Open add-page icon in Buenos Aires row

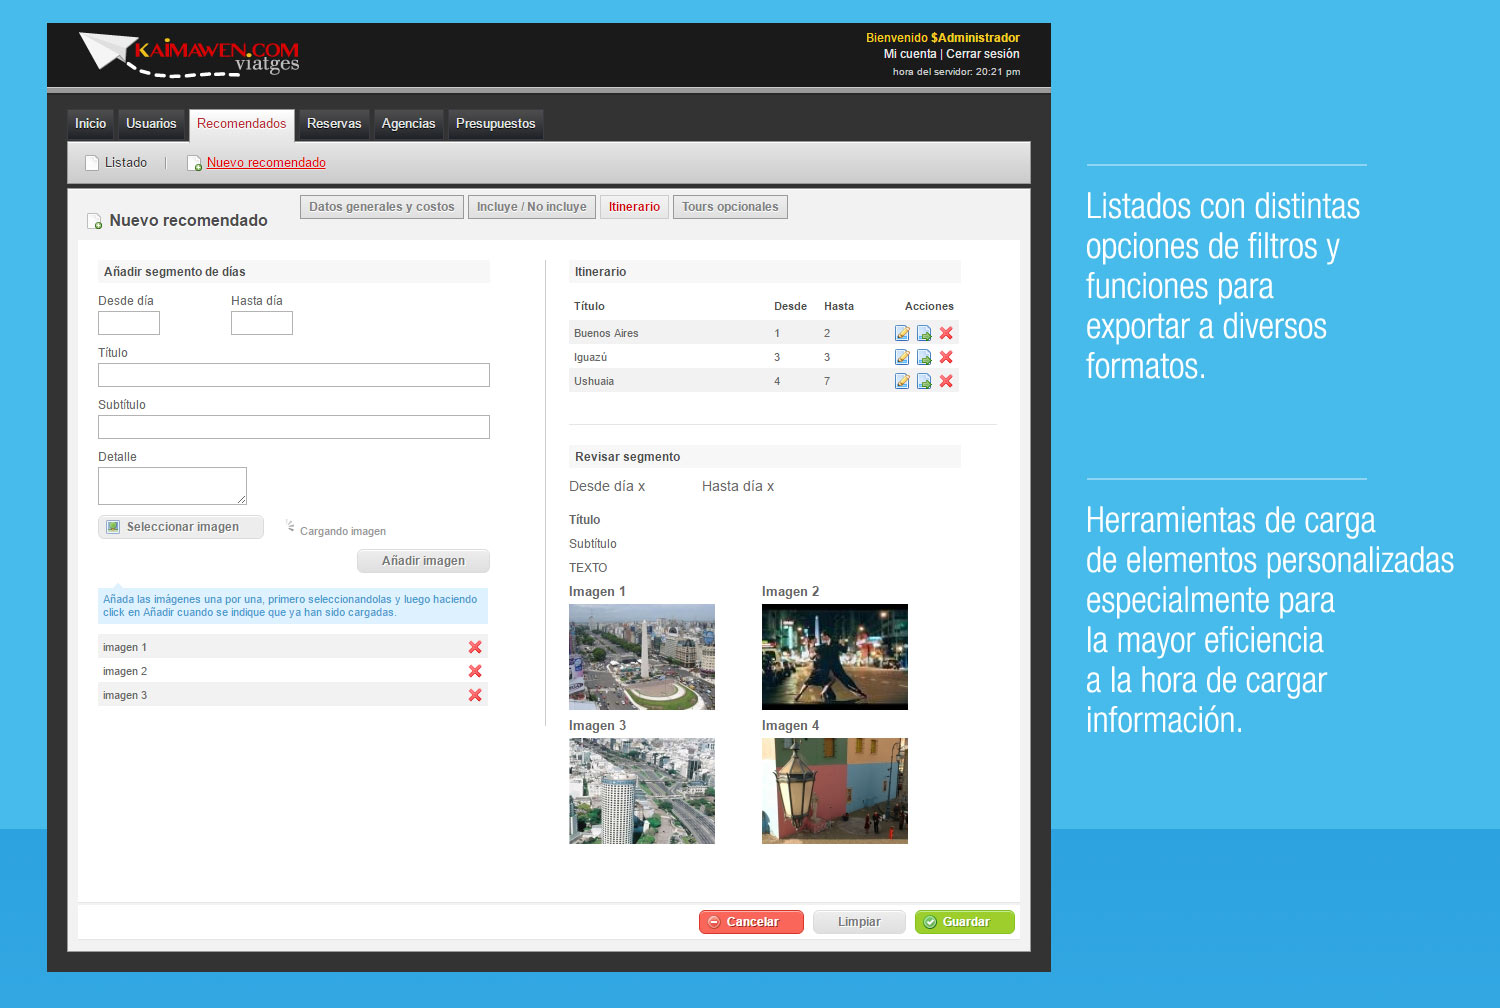click(x=924, y=333)
